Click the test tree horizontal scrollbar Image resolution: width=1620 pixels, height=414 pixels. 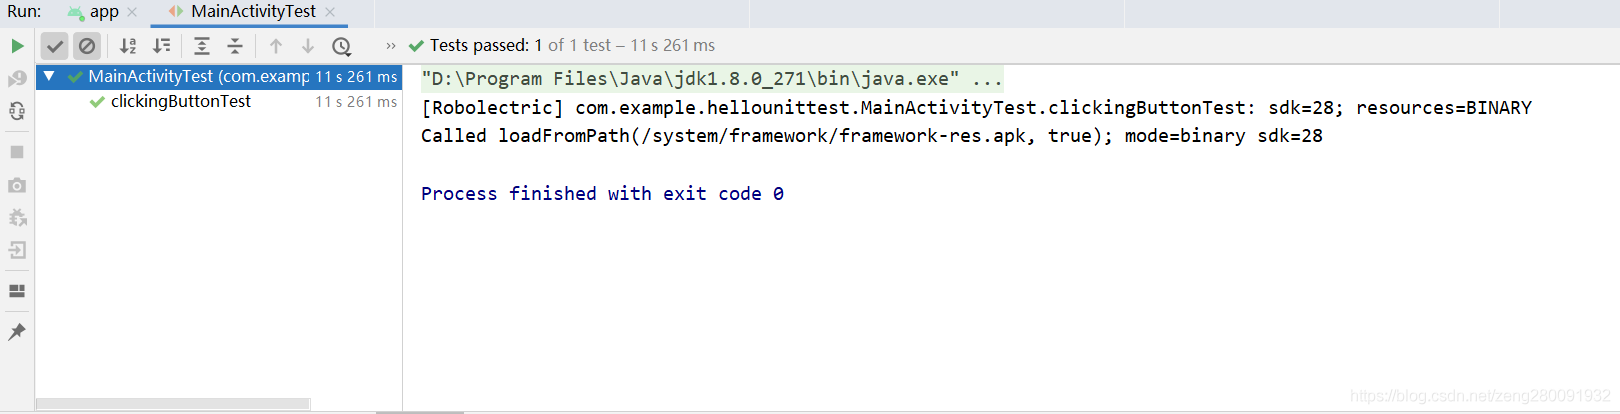[173, 404]
